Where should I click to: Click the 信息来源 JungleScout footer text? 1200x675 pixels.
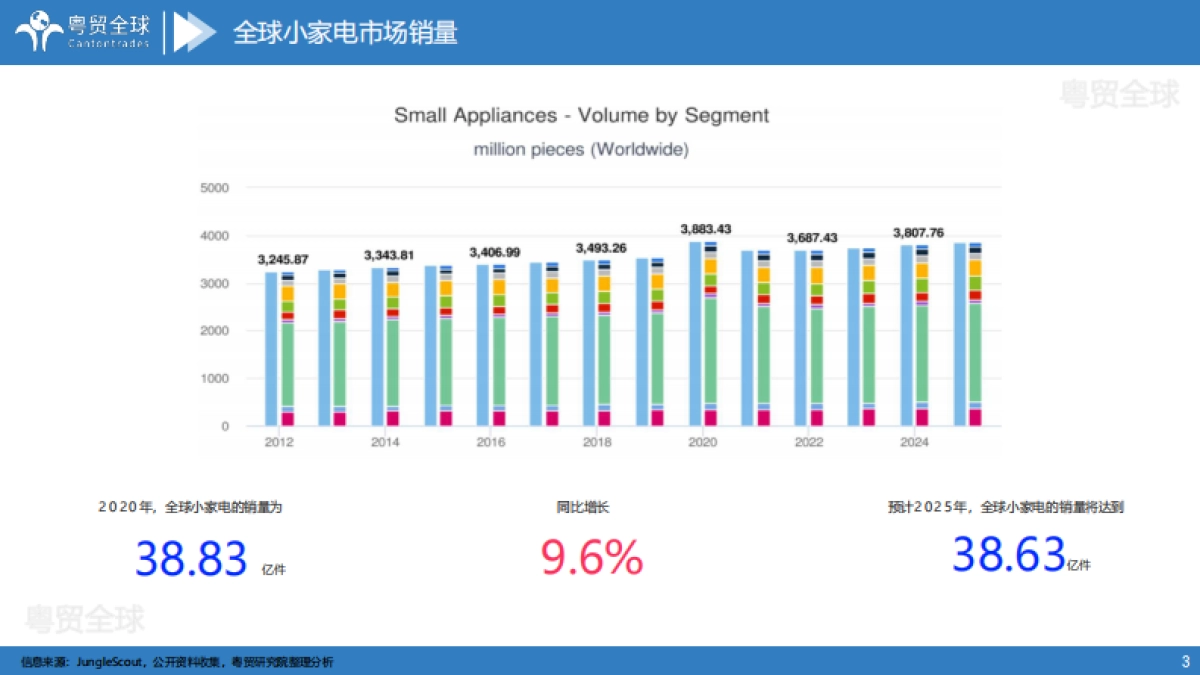pyautogui.click(x=178, y=661)
